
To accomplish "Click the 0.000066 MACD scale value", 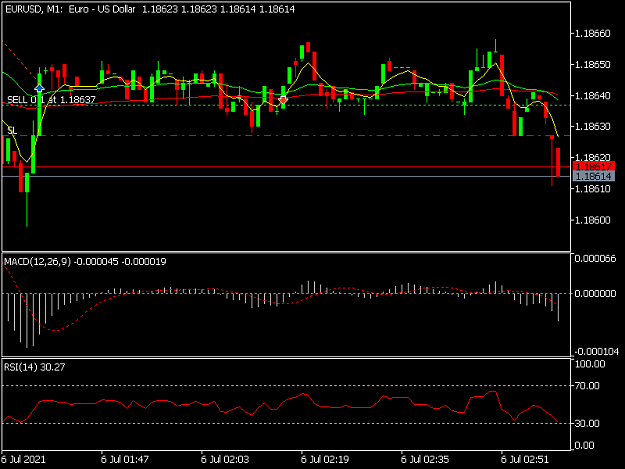I will pyautogui.click(x=596, y=259).
